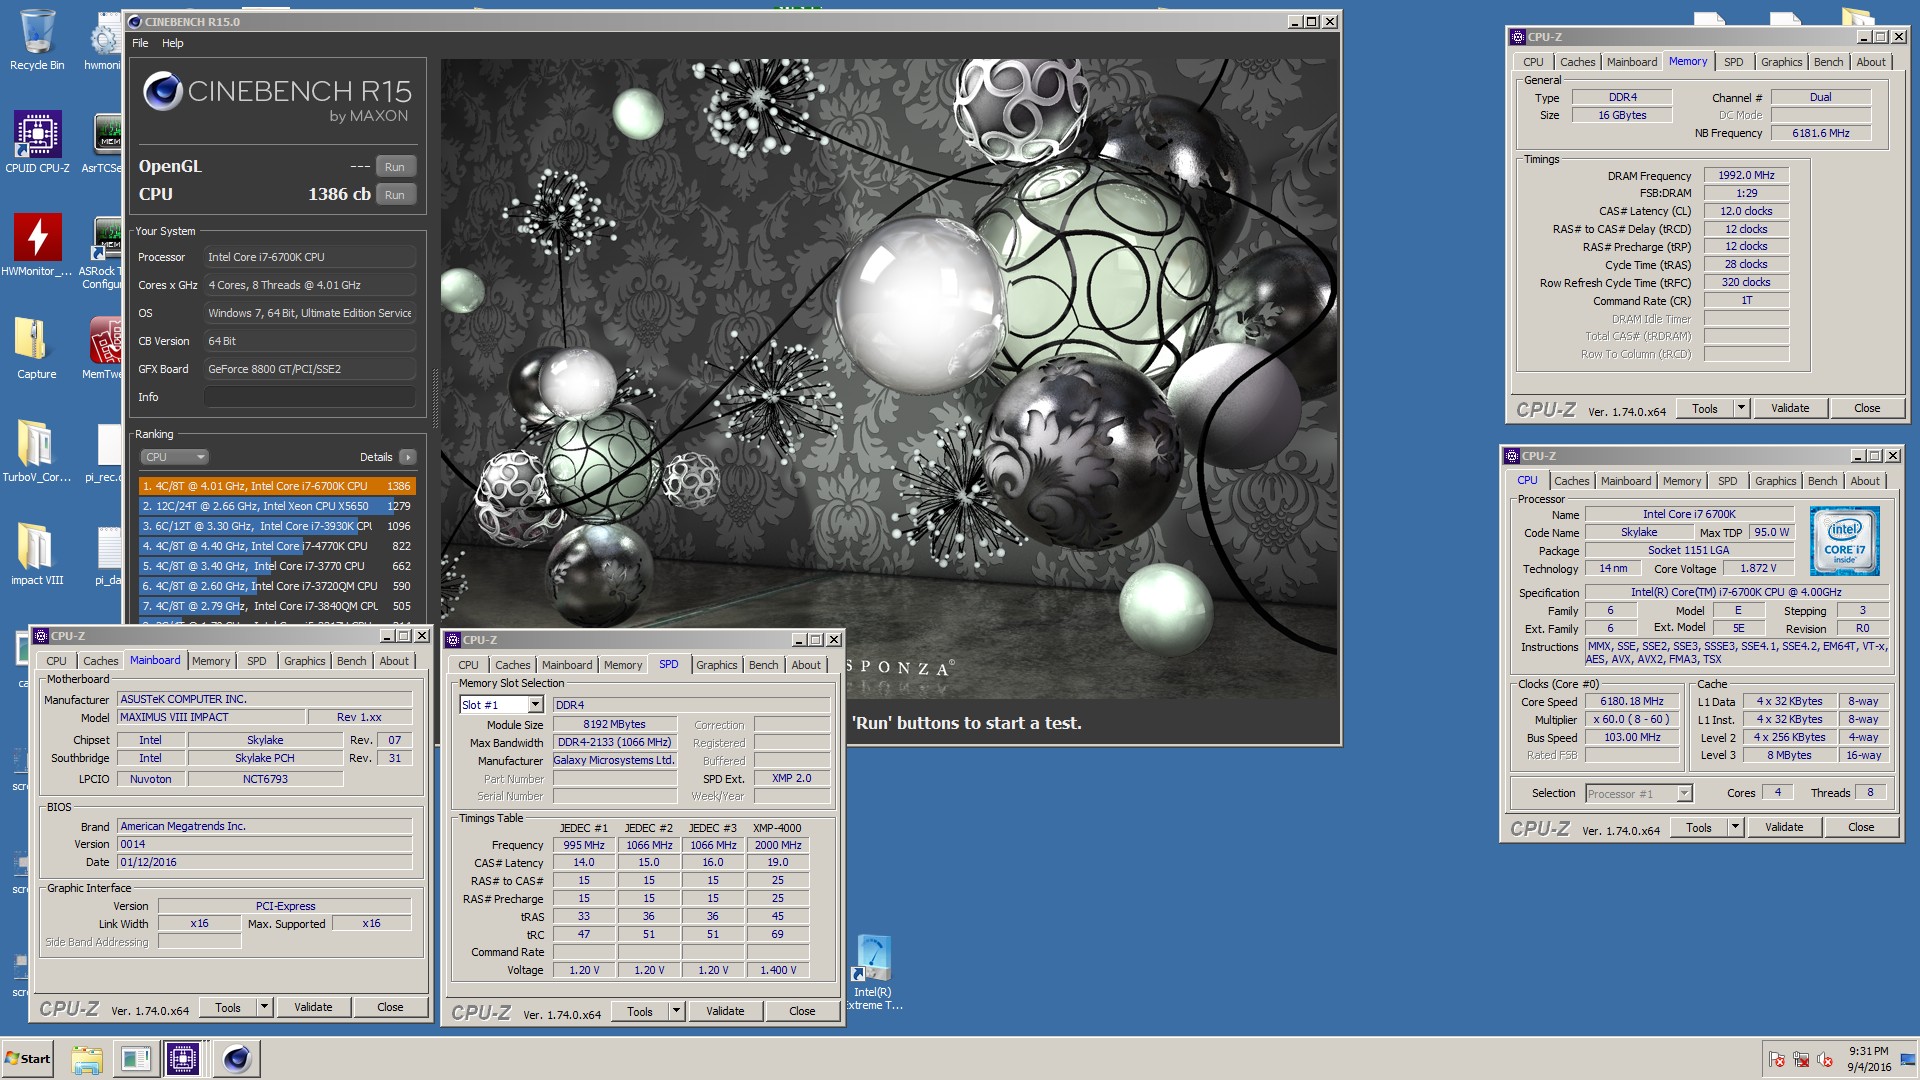This screenshot has width=1920, height=1080.
Task: Launch the Intel(R) Extreme Tuning desktop shortcut
Action: pyautogui.click(x=873, y=973)
